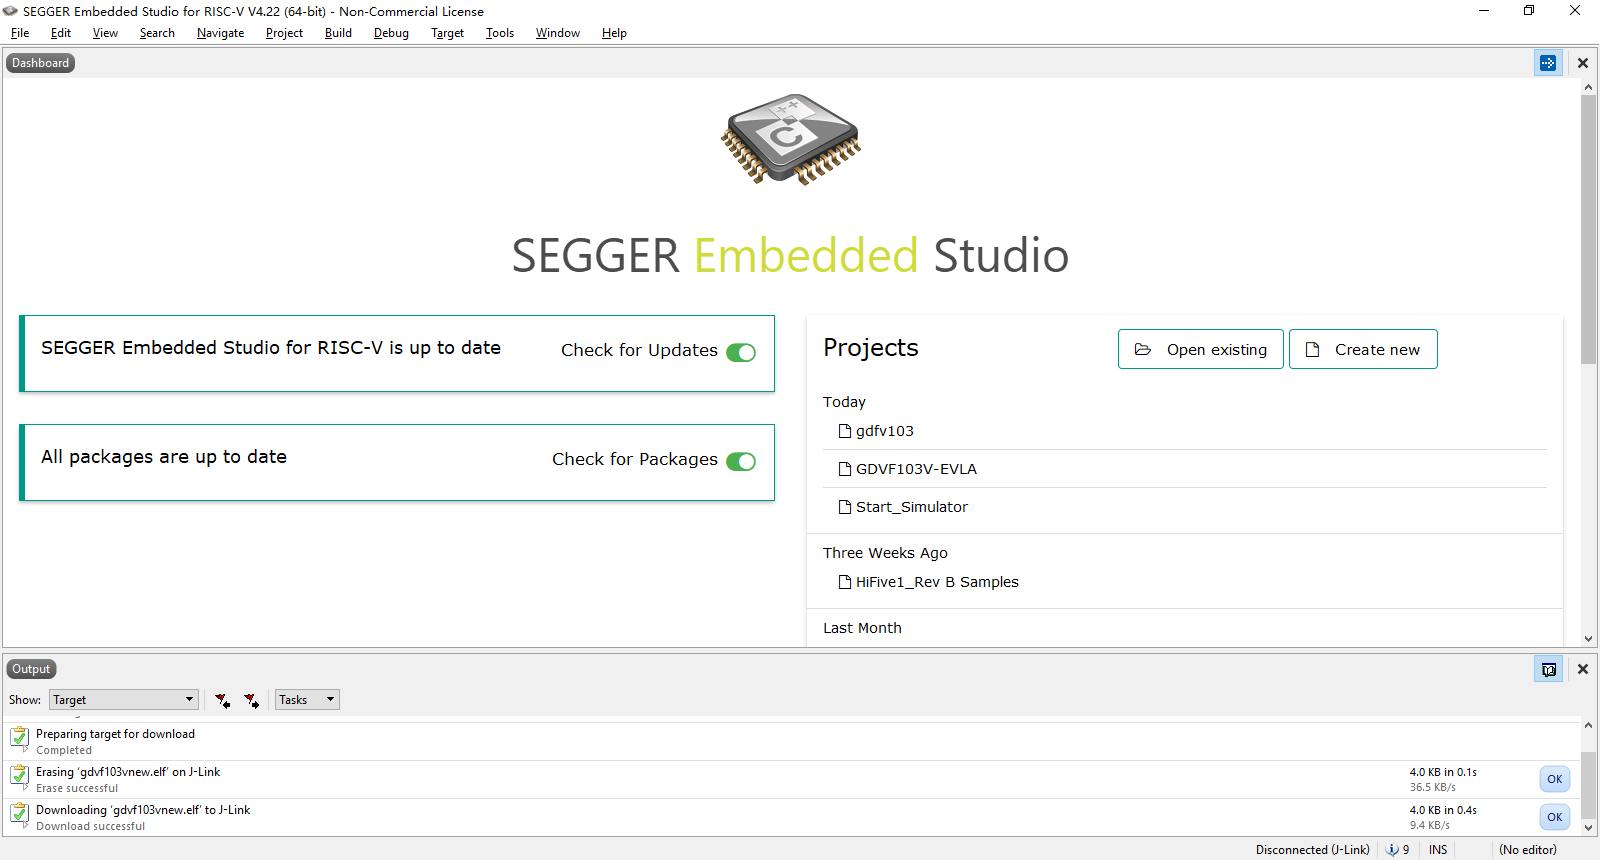Open the Debug menu
The width and height of the screenshot is (1600, 860).
[391, 33]
